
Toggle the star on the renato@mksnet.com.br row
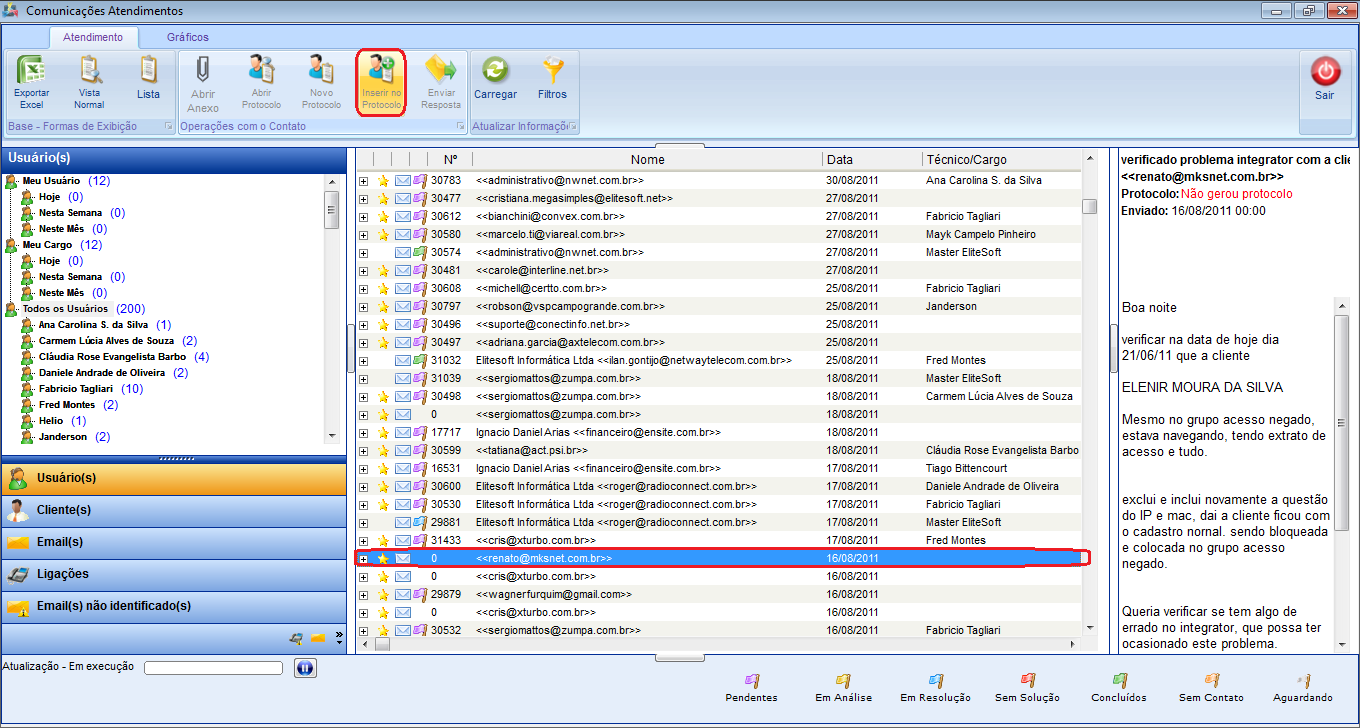pos(383,559)
